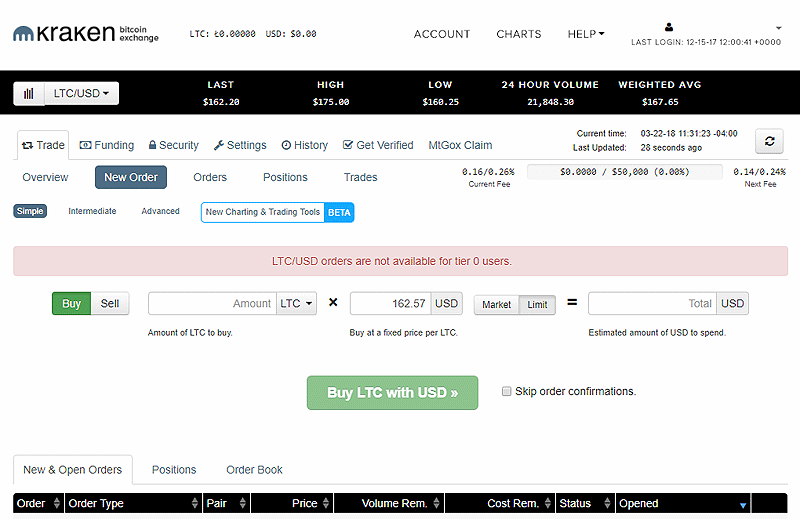
Task: Click the USD balance $0.00 text
Action: (291, 34)
